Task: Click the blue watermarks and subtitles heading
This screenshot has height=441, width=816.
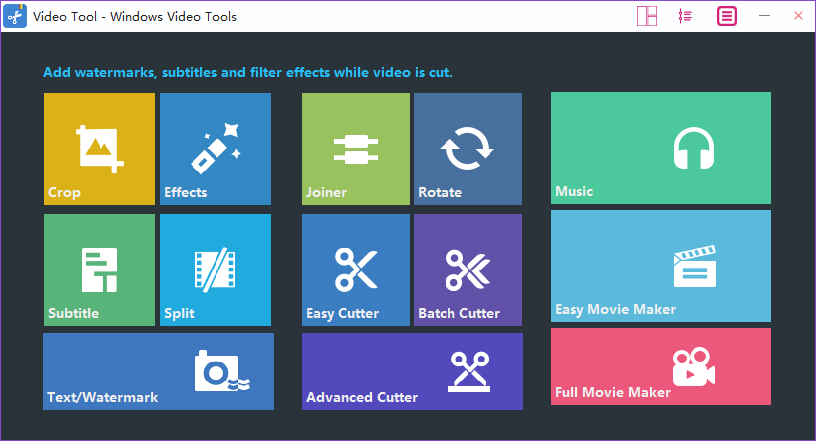Action: 248,73
